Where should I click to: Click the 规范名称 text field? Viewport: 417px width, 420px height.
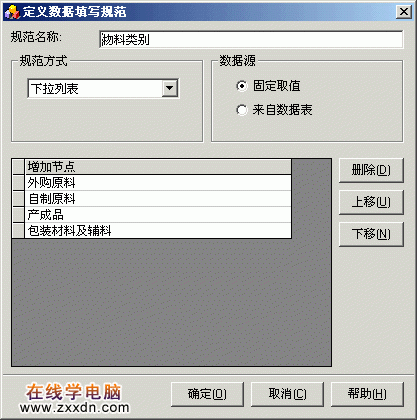[251, 39]
